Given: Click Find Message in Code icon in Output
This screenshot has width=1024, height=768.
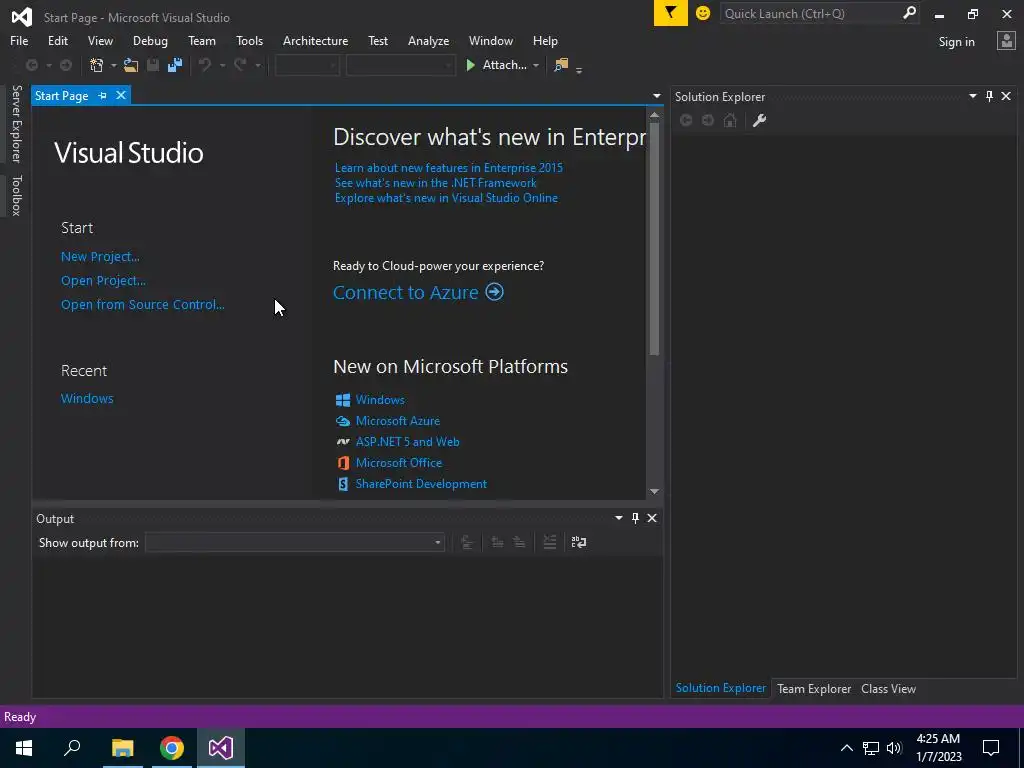Looking at the screenshot, I should pos(467,542).
